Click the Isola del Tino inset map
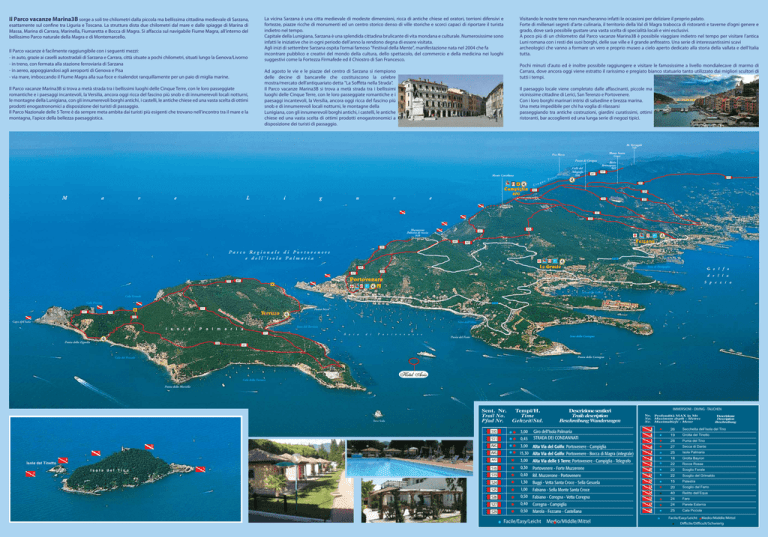The image size is (768, 537). (x=125, y=469)
